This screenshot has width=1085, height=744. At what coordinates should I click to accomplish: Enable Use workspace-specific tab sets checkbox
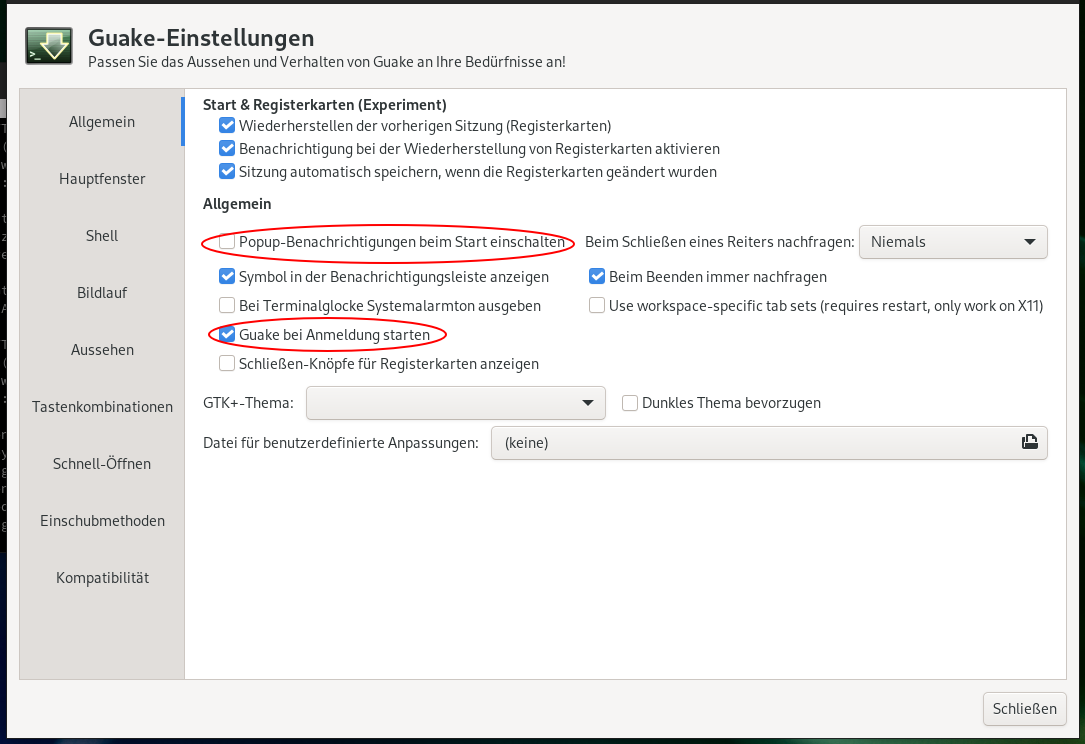click(597, 306)
